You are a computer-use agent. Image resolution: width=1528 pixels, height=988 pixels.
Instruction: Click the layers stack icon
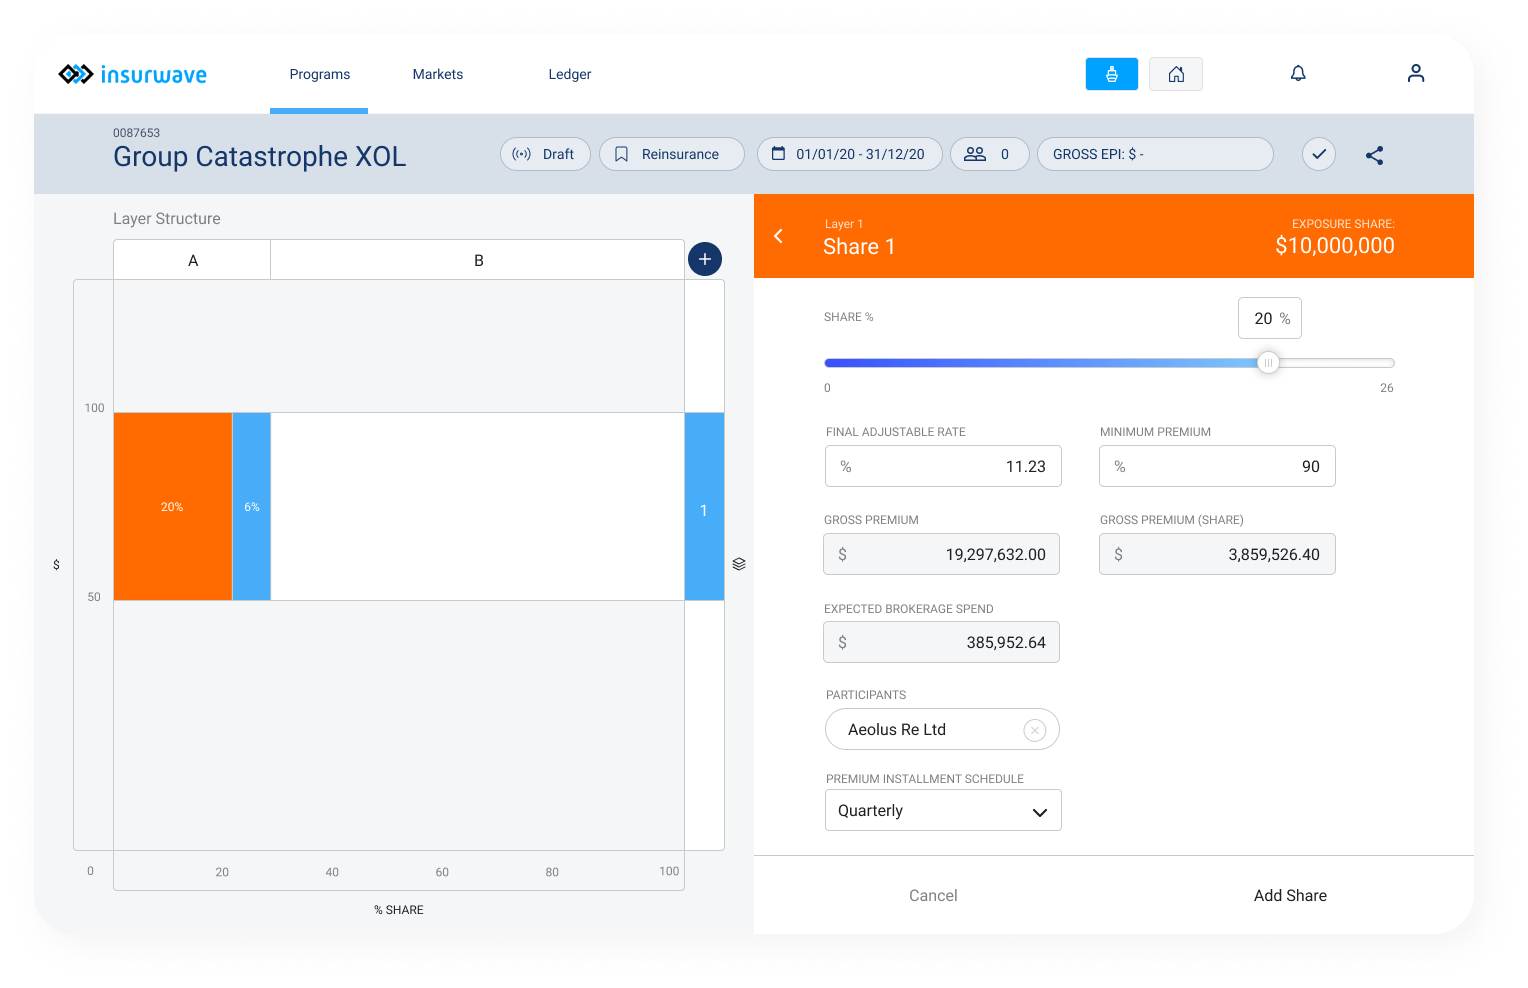pos(739,564)
